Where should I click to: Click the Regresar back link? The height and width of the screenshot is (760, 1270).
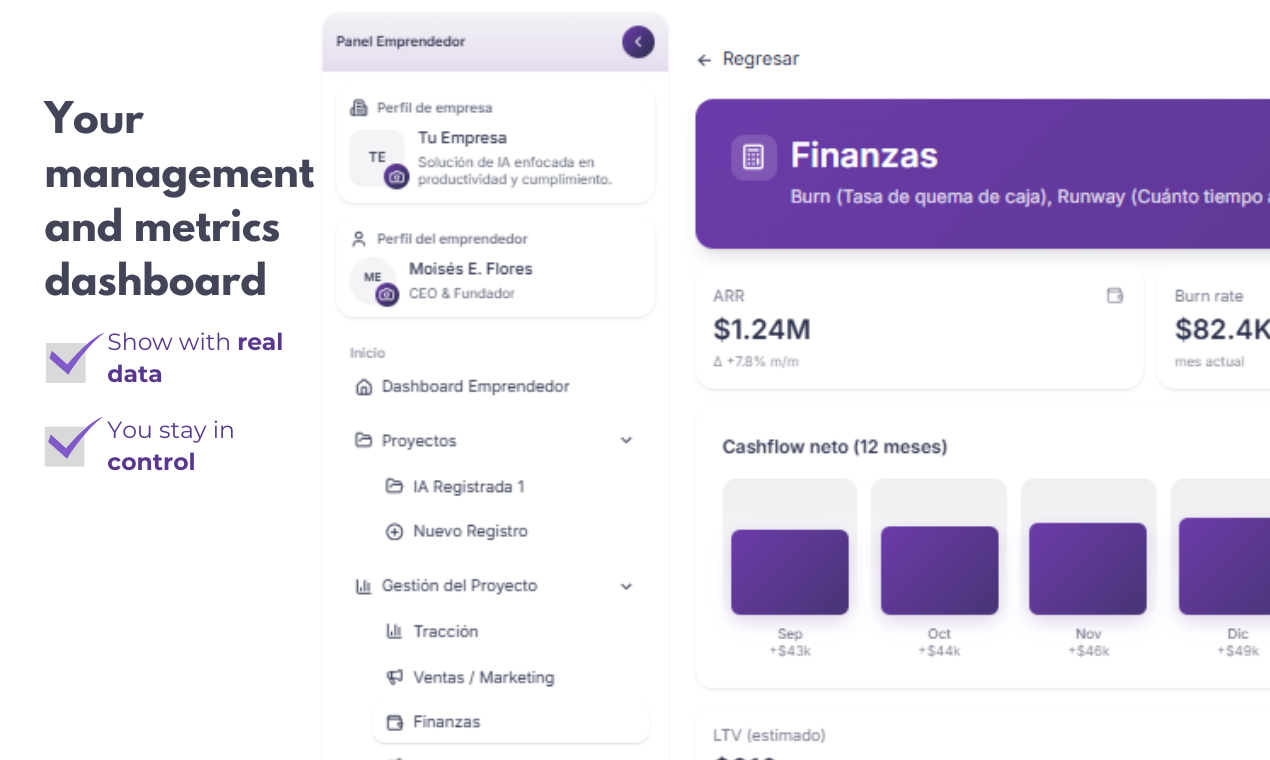[748, 59]
